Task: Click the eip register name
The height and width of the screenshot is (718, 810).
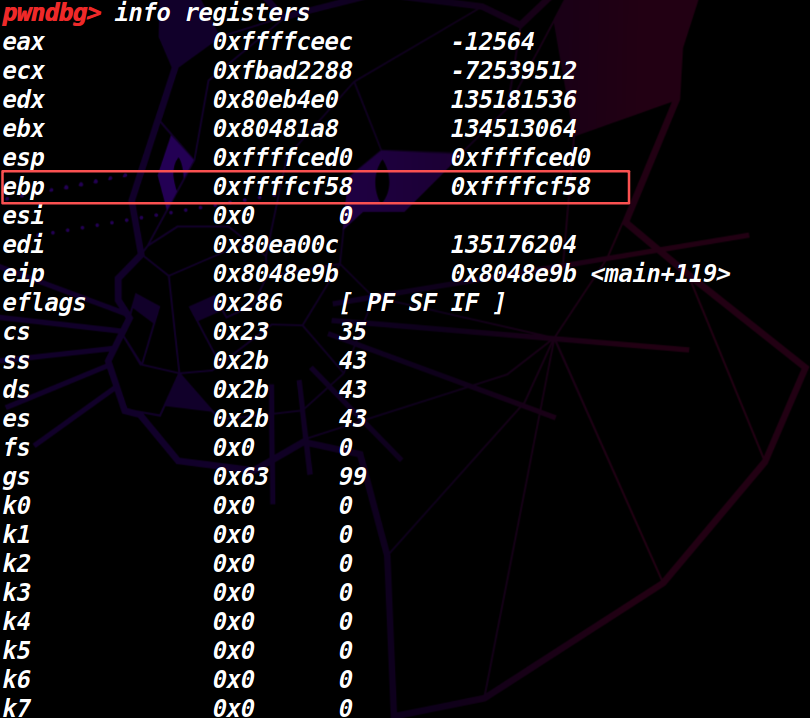Action: 23,274
